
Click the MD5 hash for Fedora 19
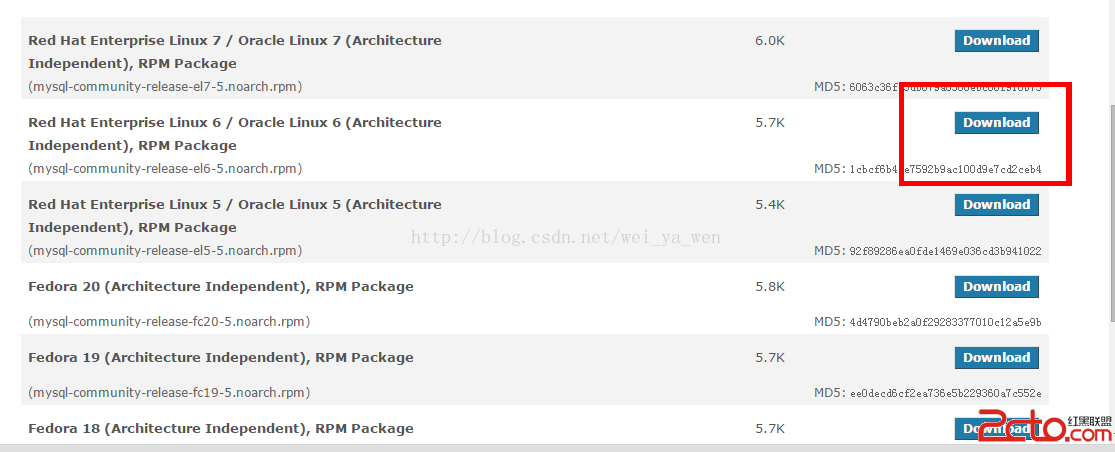pos(946,394)
